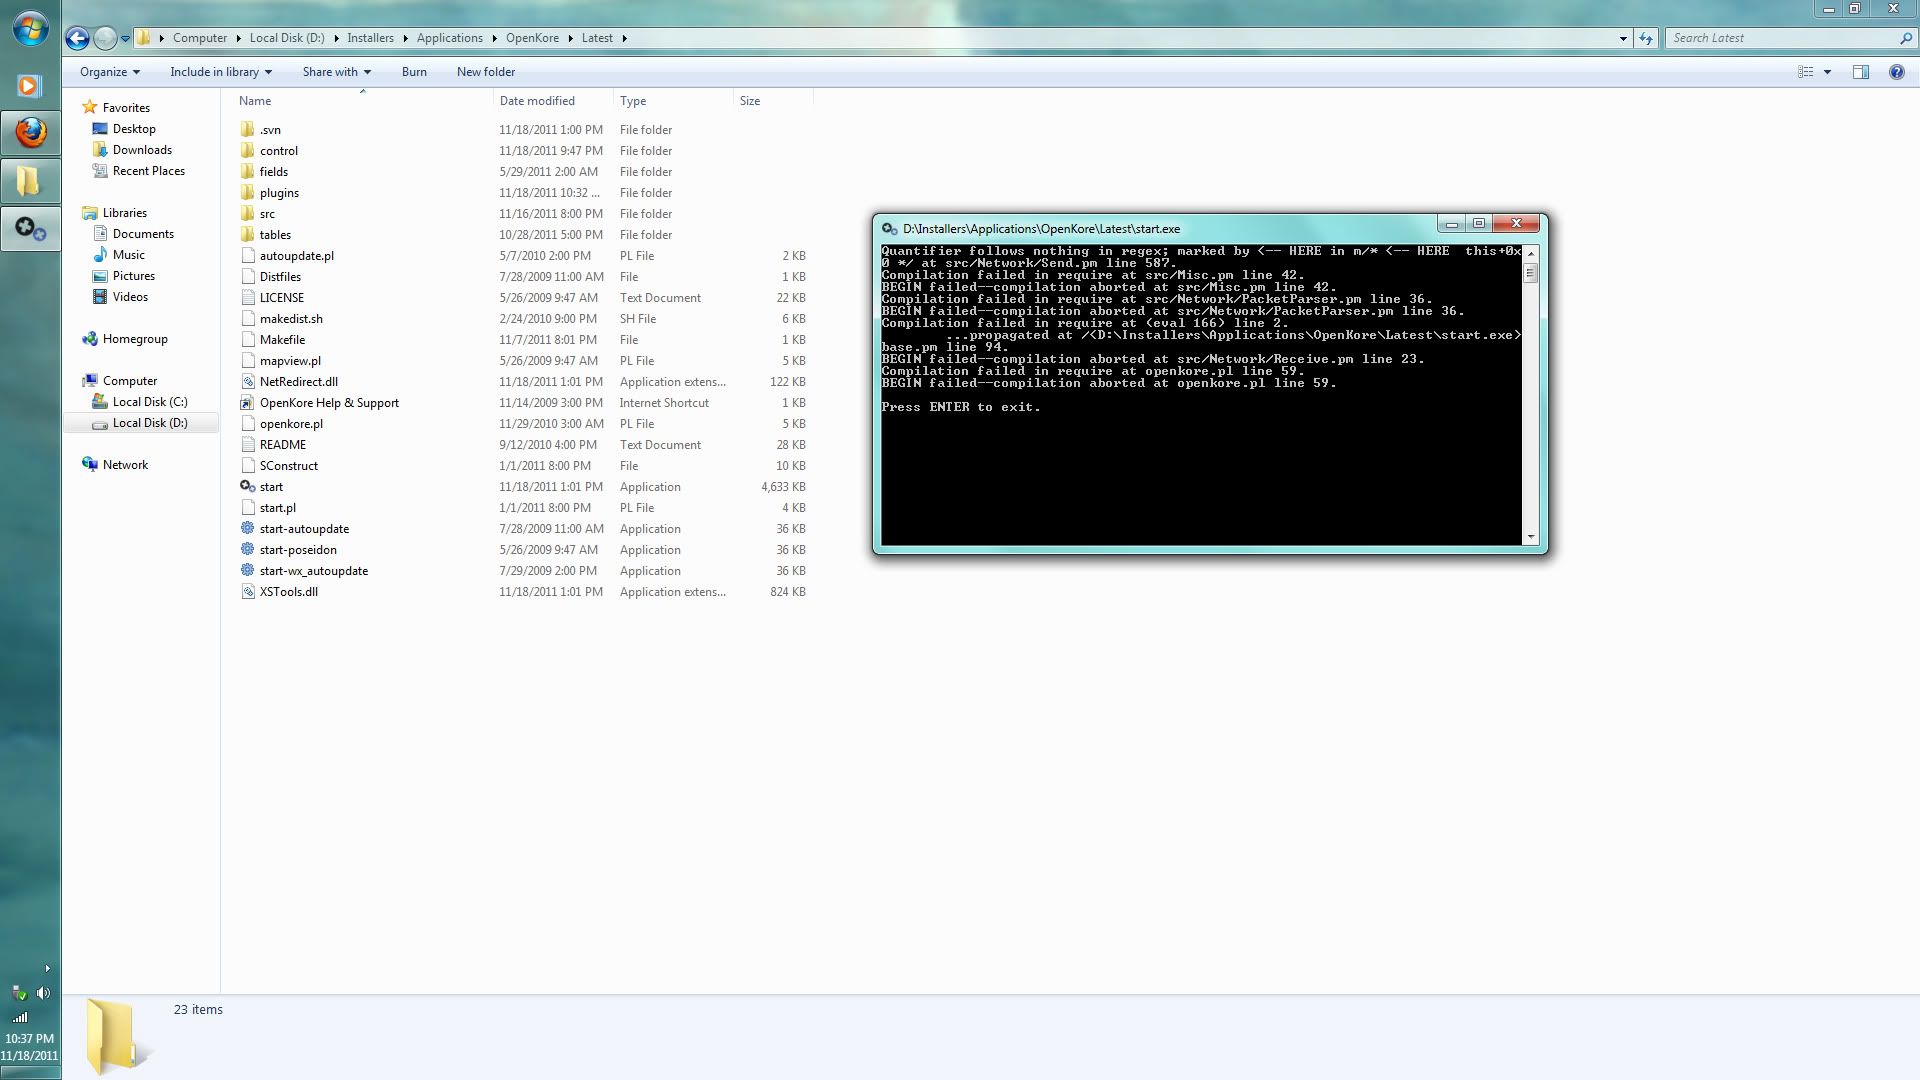The image size is (1920, 1080).
Task: Open address bar history dropdown
Action: (x=1622, y=38)
